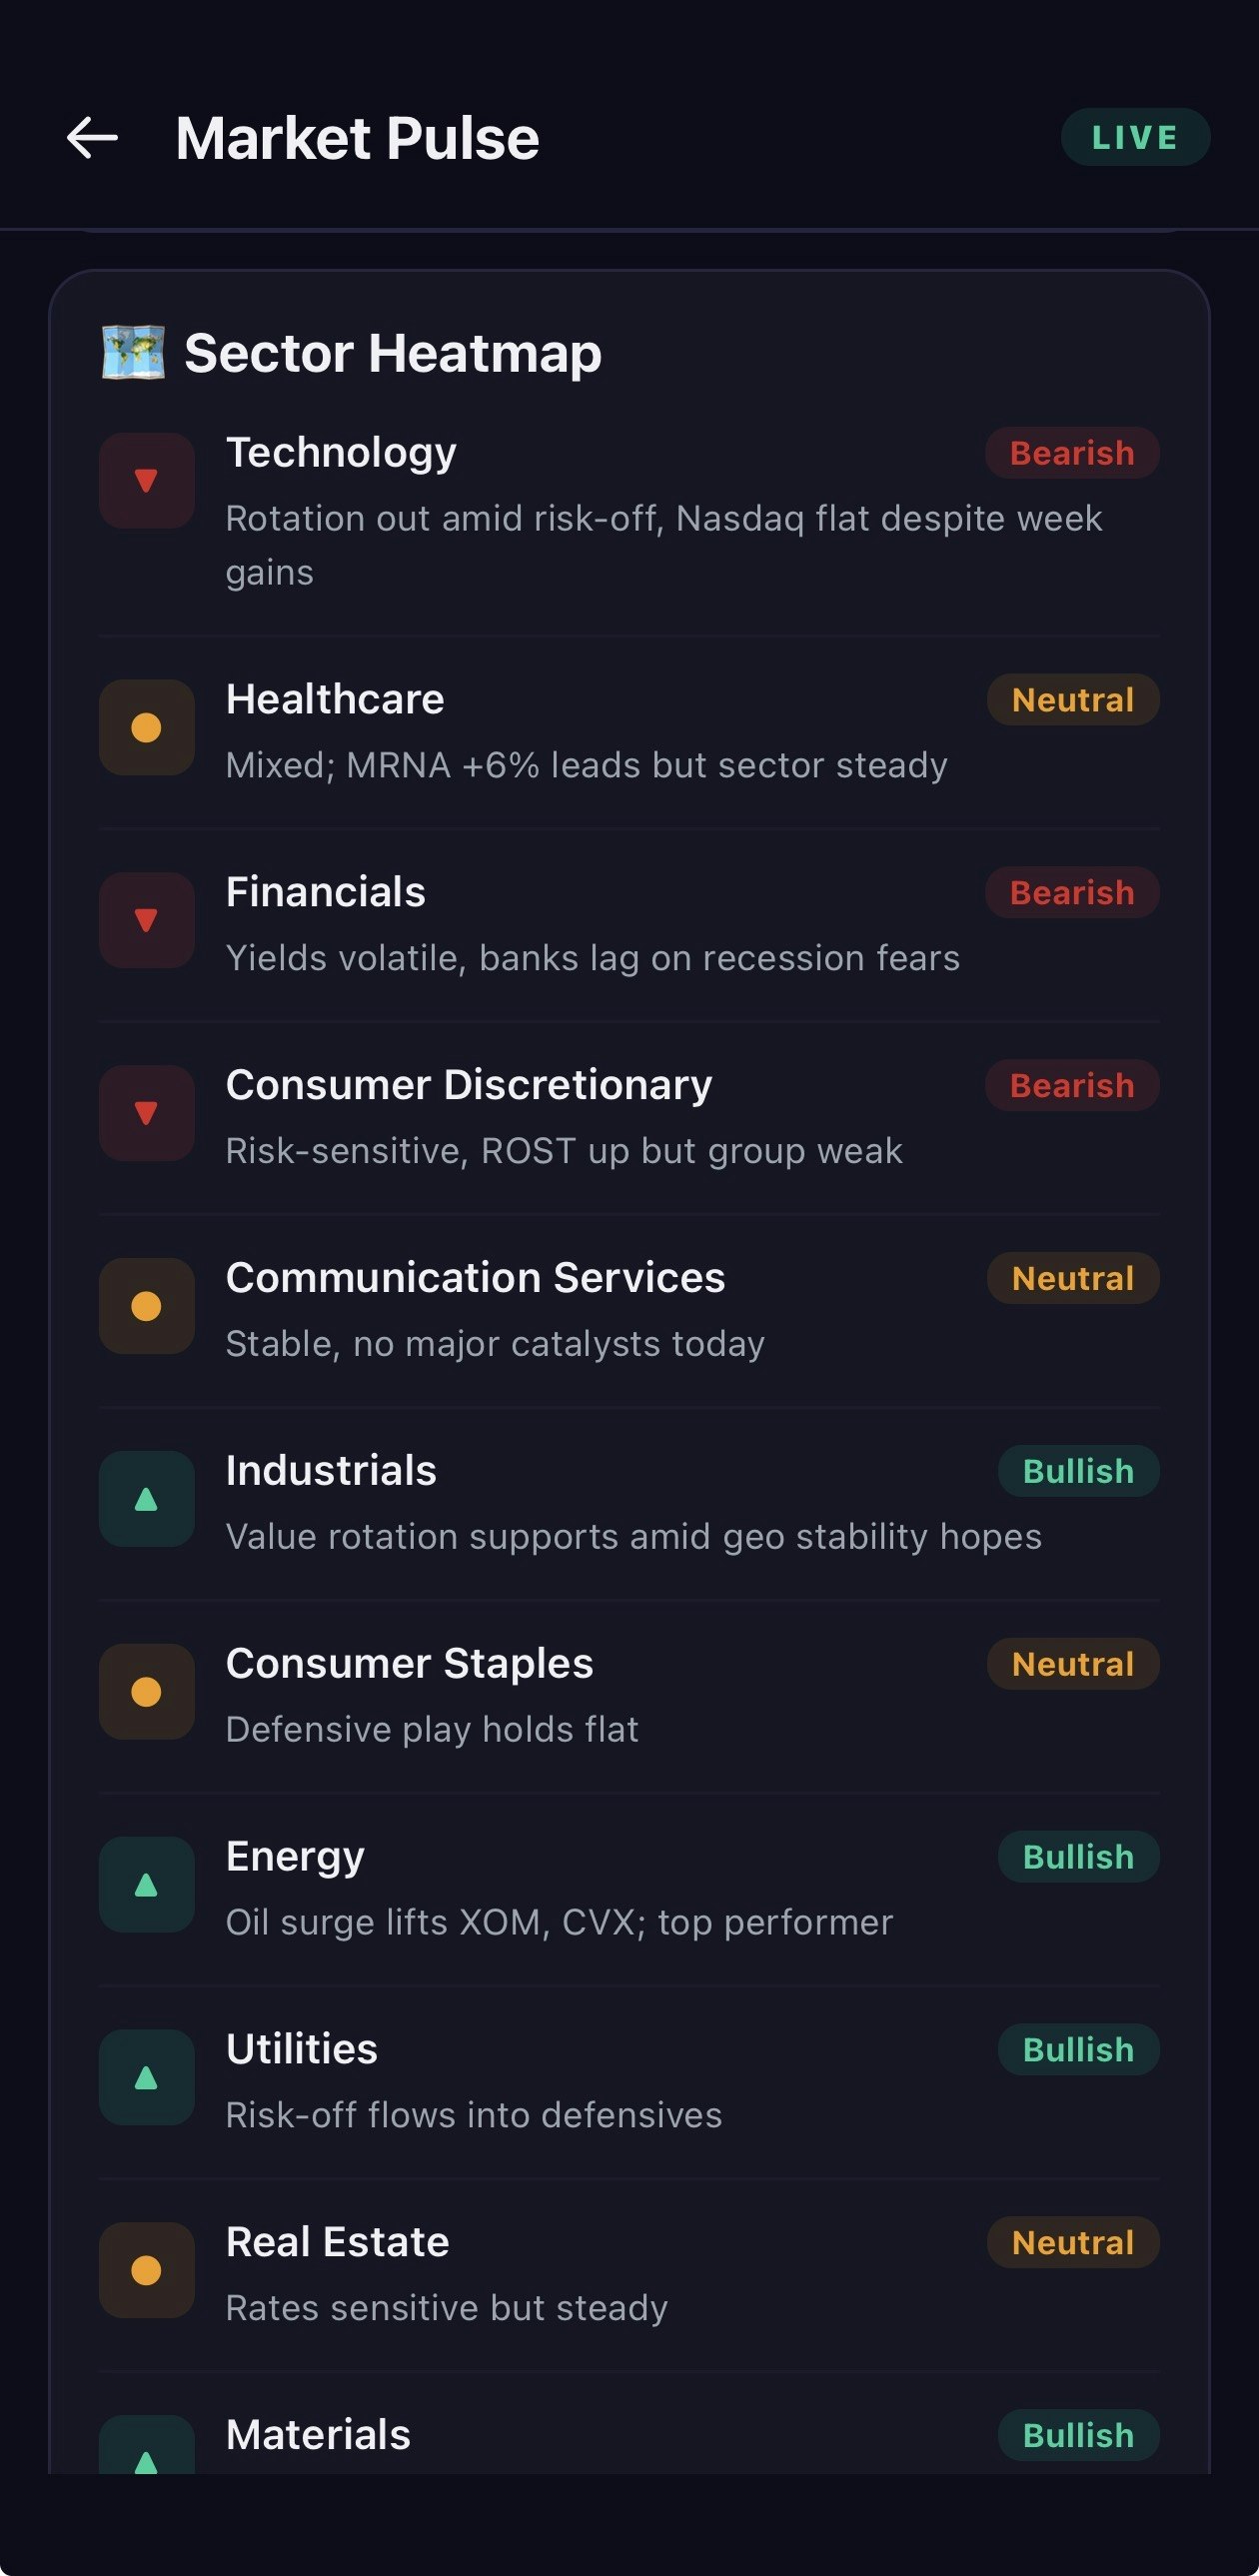The width and height of the screenshot is (1259, 2576).
Task: Toggle the Bearish badge on Technology
Action: (1071, 453)
